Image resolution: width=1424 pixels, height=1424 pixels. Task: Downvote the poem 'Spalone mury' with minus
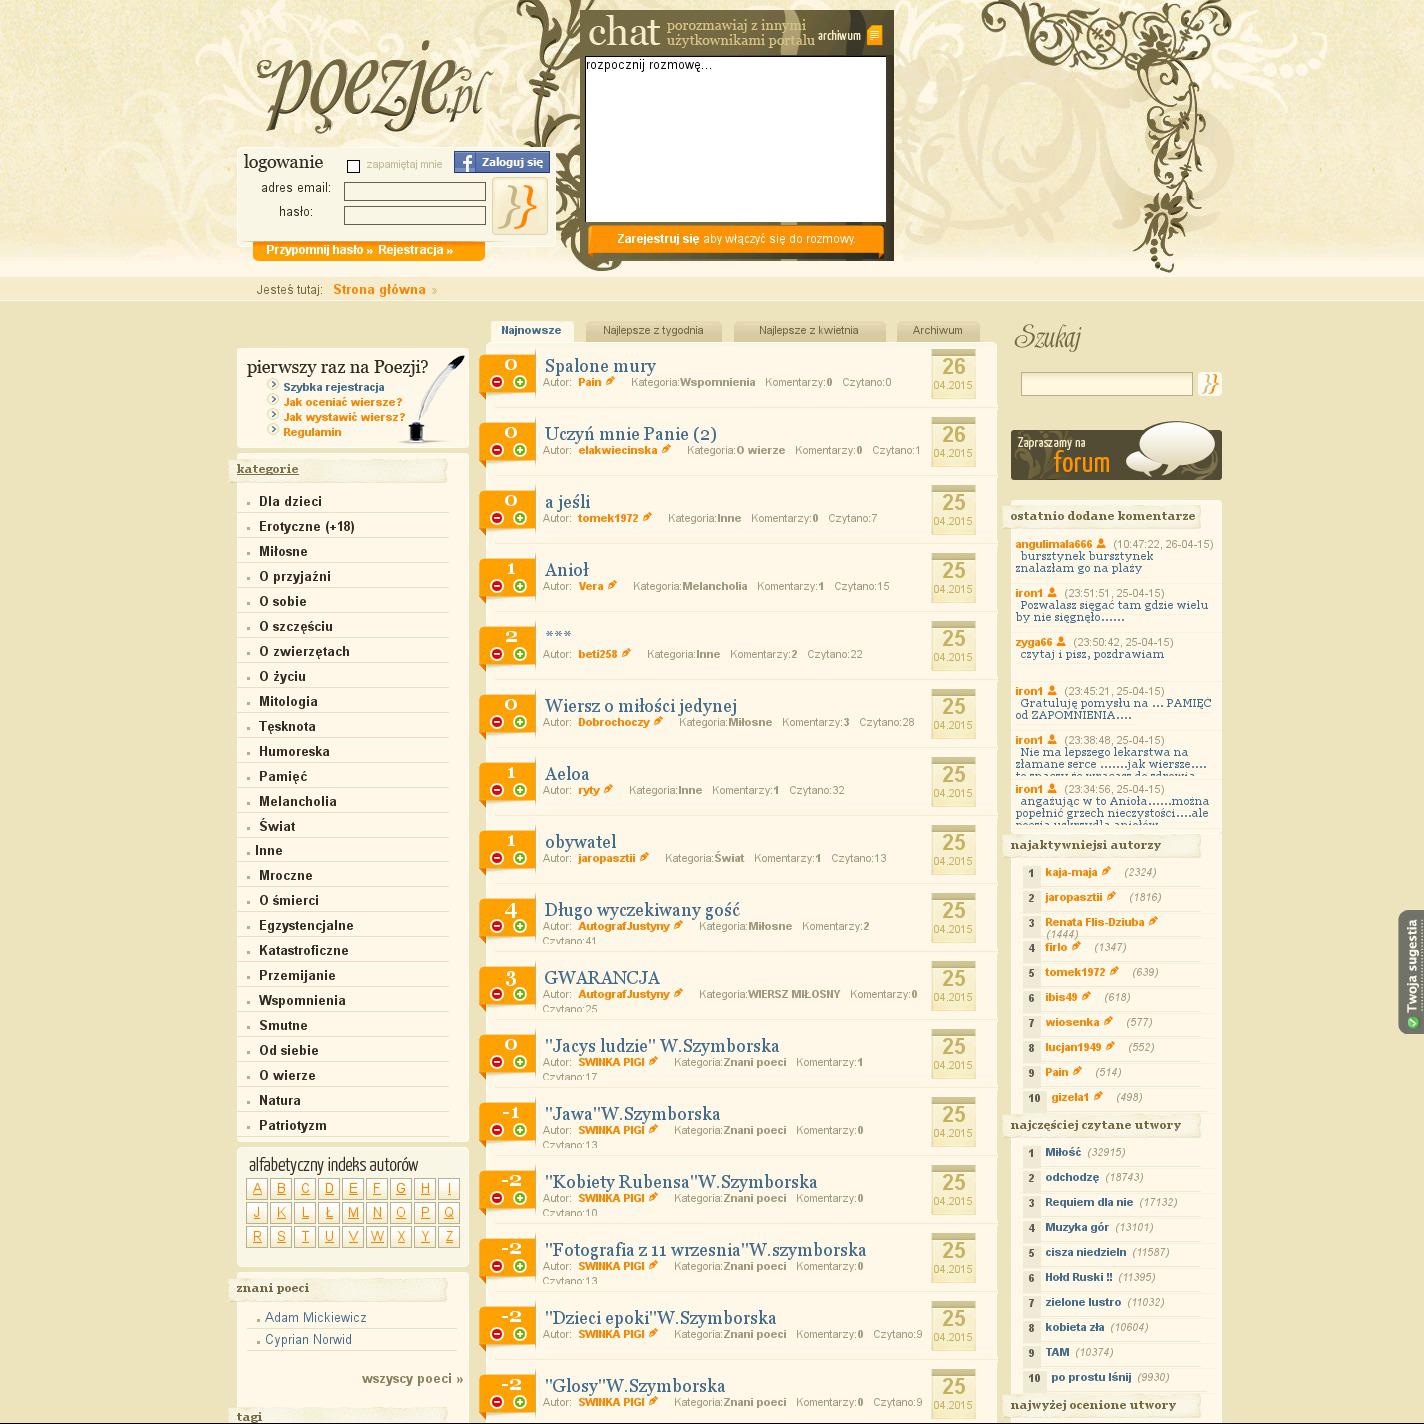coord(497,382)
